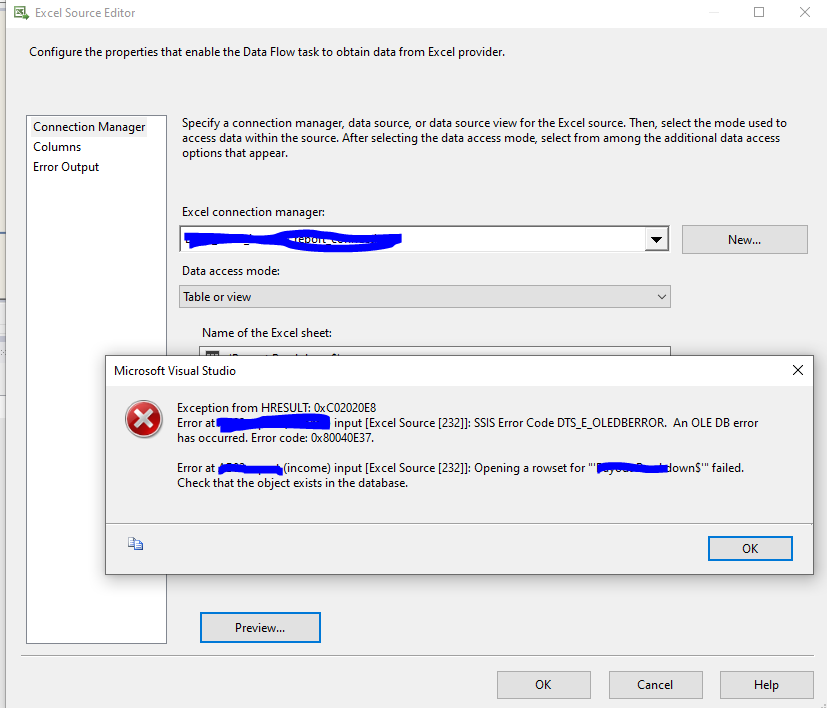The height and width of the screenshot is (708, 827).
Task: Open Help for Excel Source Editor
Action: click(766, 685)
